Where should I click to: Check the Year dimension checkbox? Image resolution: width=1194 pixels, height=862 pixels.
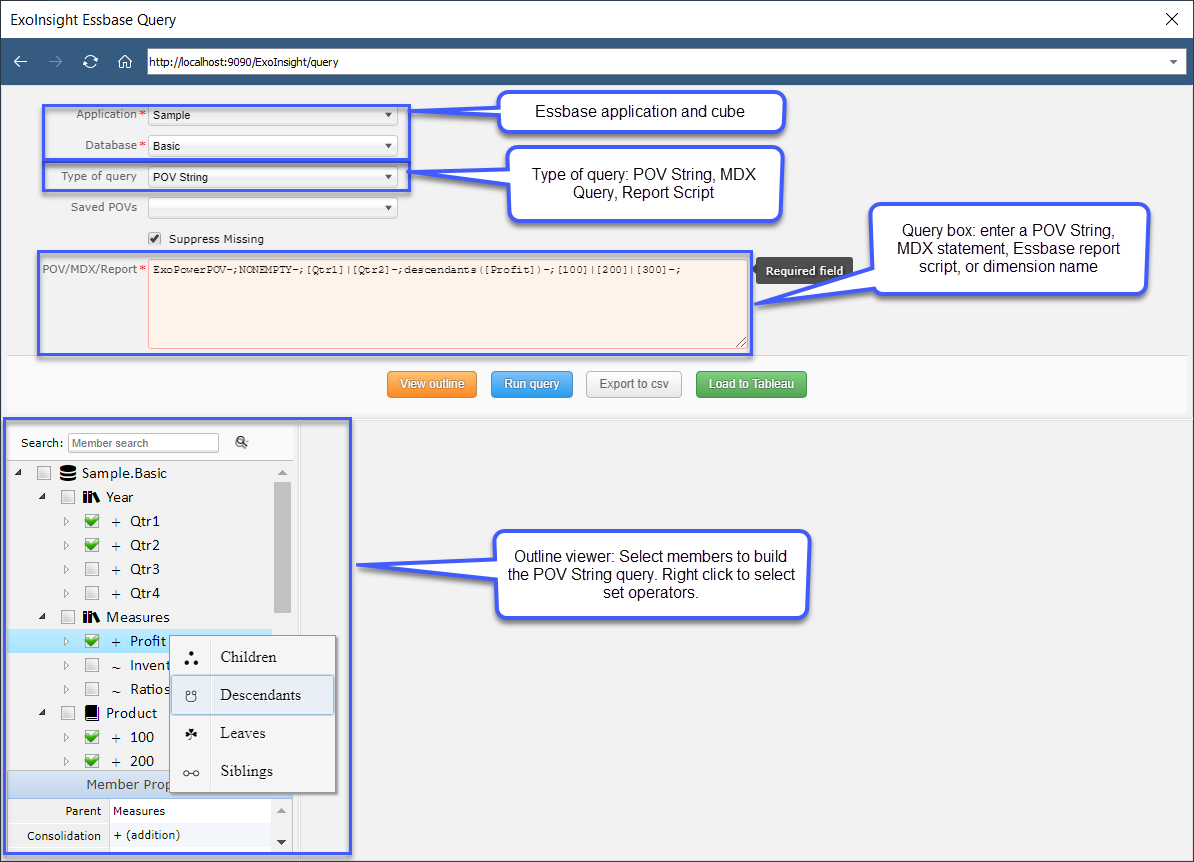(x=68, y=497)
